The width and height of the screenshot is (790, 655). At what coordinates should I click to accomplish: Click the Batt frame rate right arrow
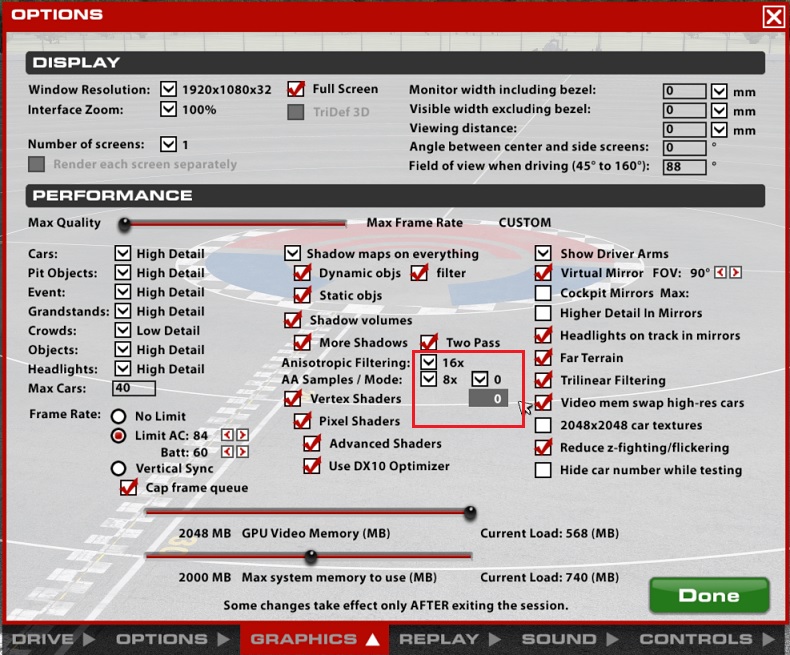coord(242,452)
